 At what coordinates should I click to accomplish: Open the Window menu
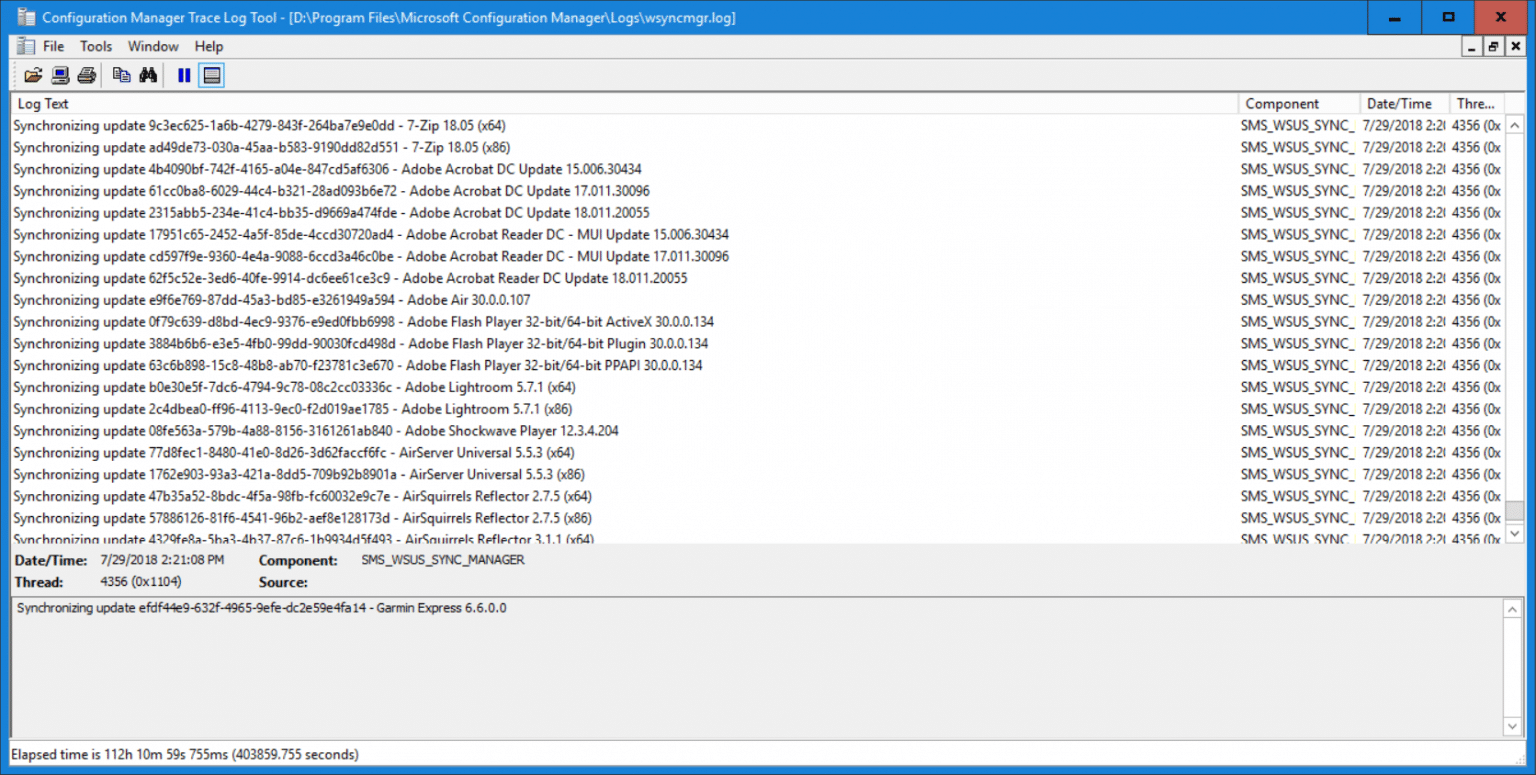153,46
